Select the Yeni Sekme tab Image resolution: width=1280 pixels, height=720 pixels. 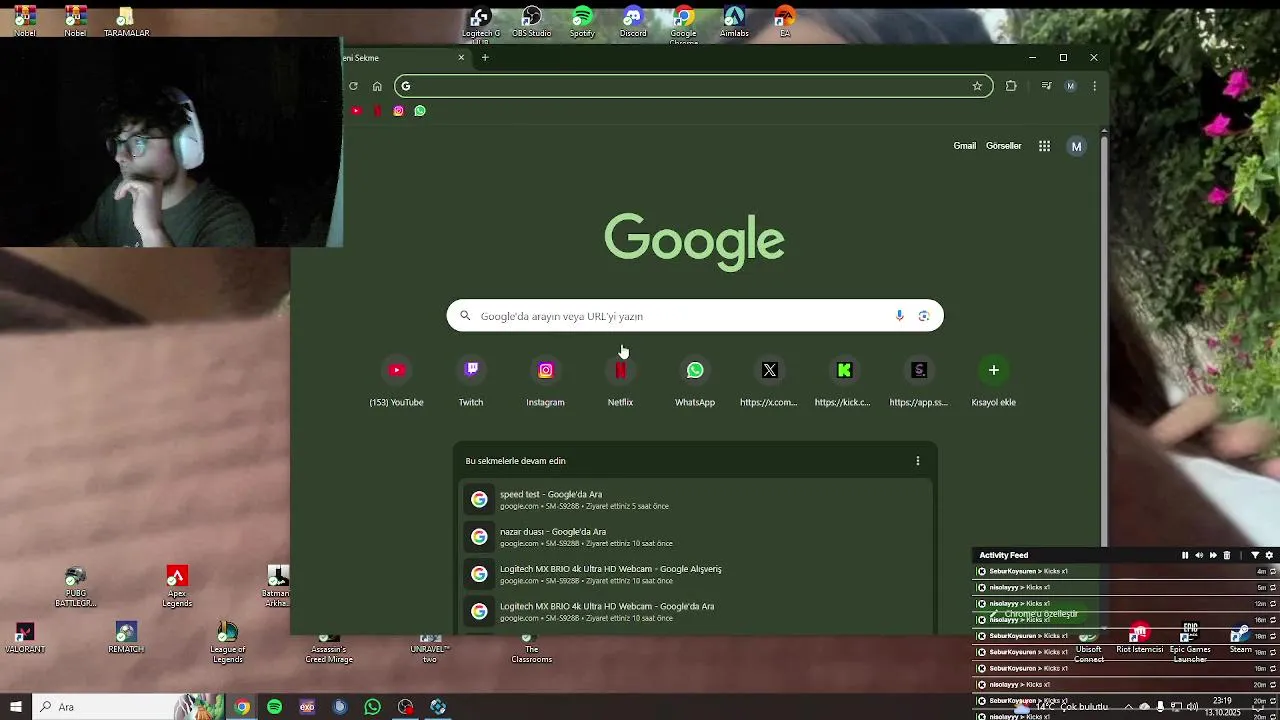[400, 58]
